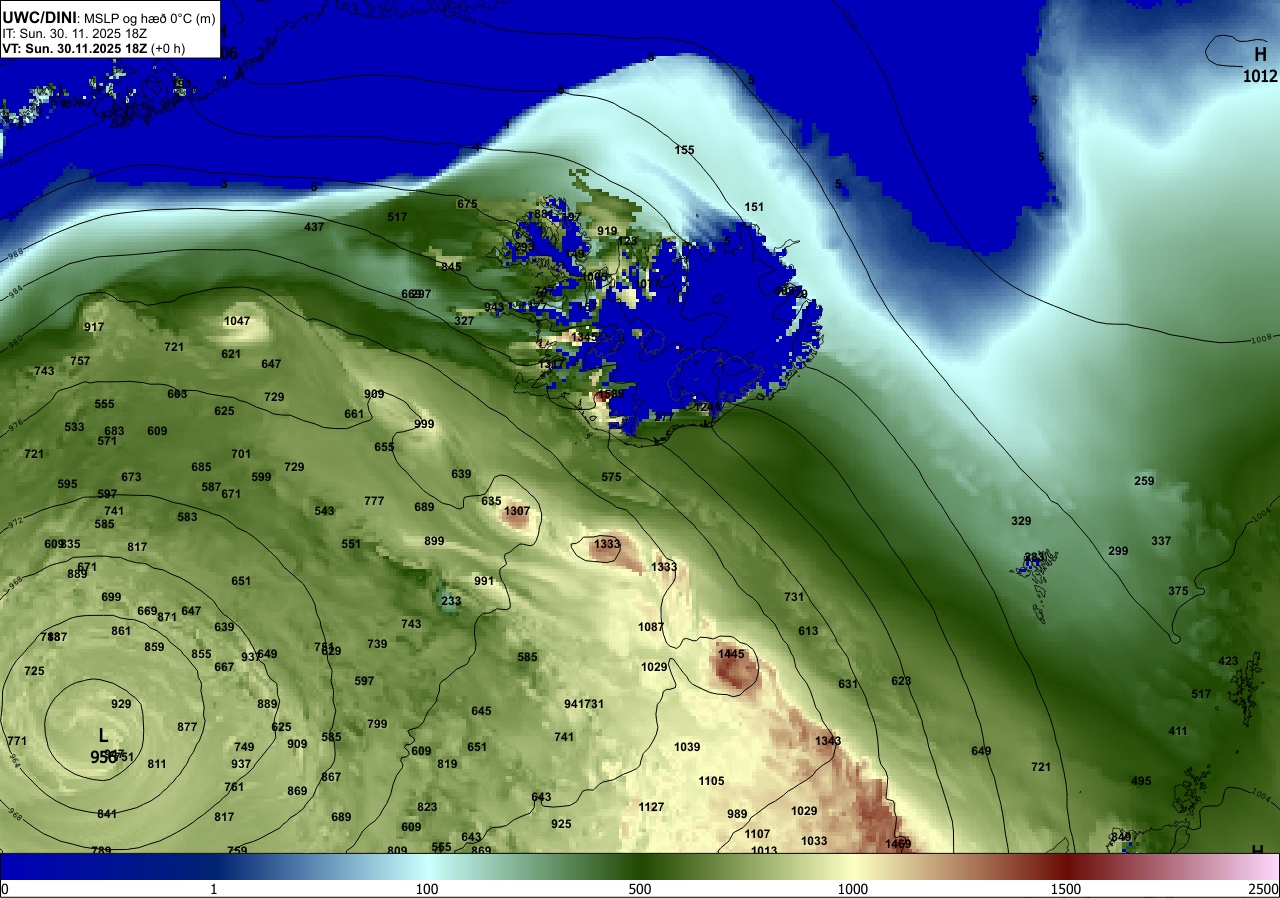
Task: Click the 929 value near the low
Action: pos(121,704)
